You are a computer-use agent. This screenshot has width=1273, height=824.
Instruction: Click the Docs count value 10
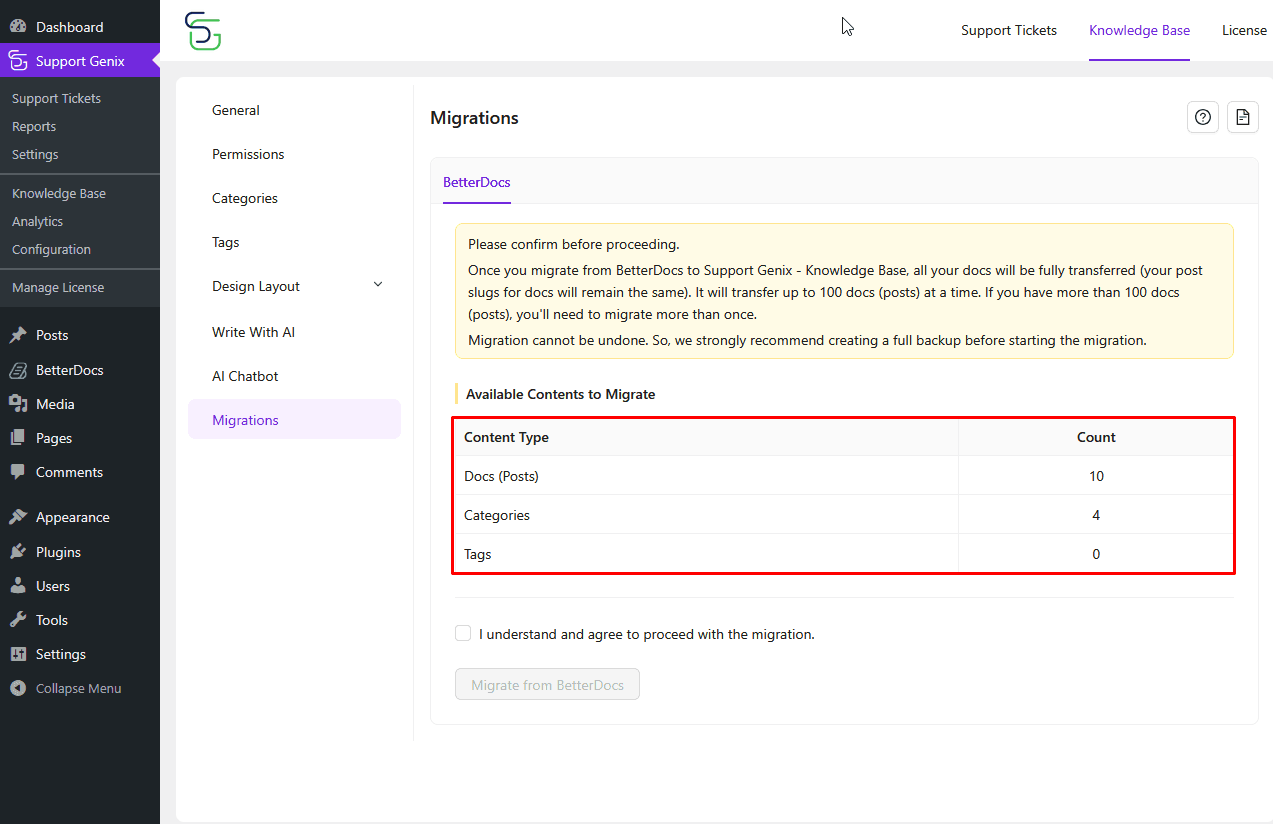pos(1096,476)
